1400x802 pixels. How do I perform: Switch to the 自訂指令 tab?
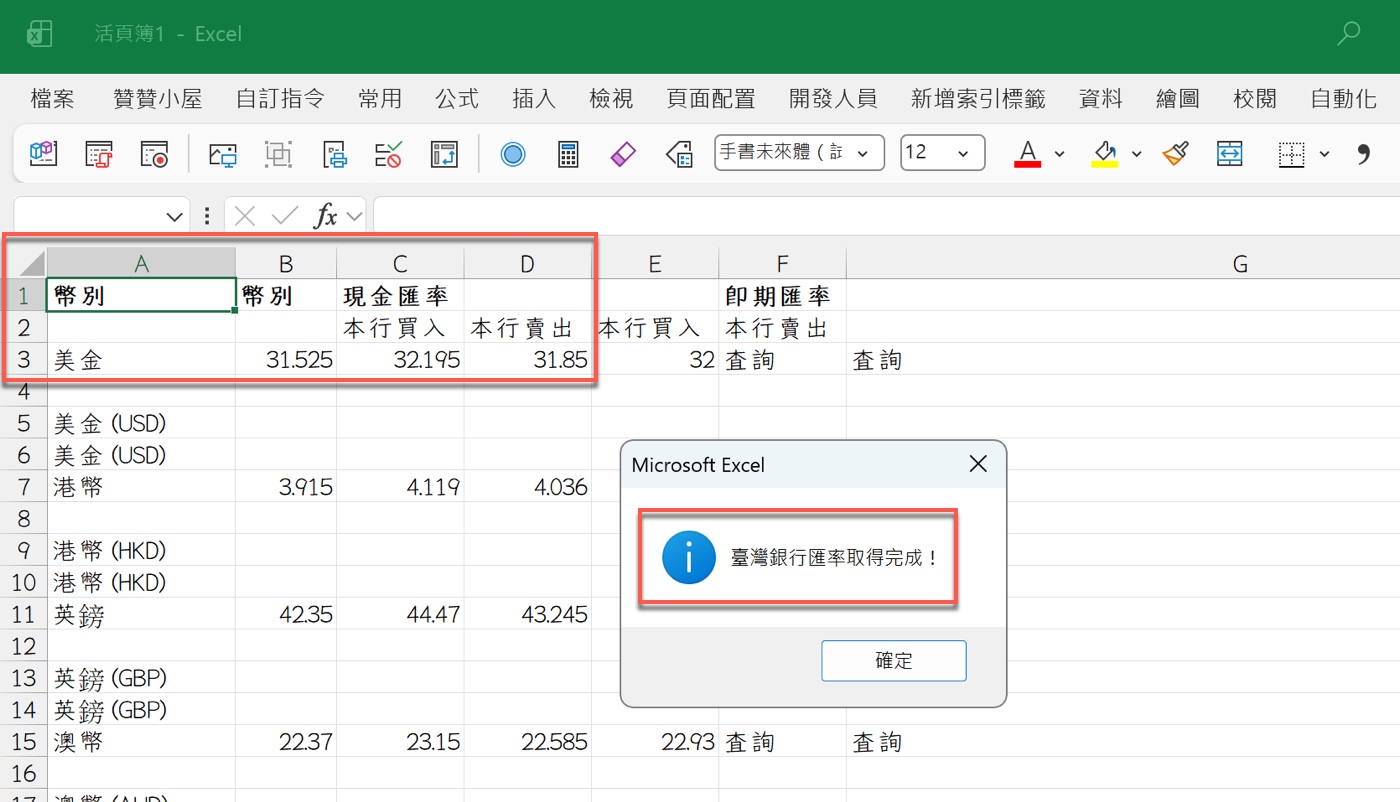pos(280,98)
